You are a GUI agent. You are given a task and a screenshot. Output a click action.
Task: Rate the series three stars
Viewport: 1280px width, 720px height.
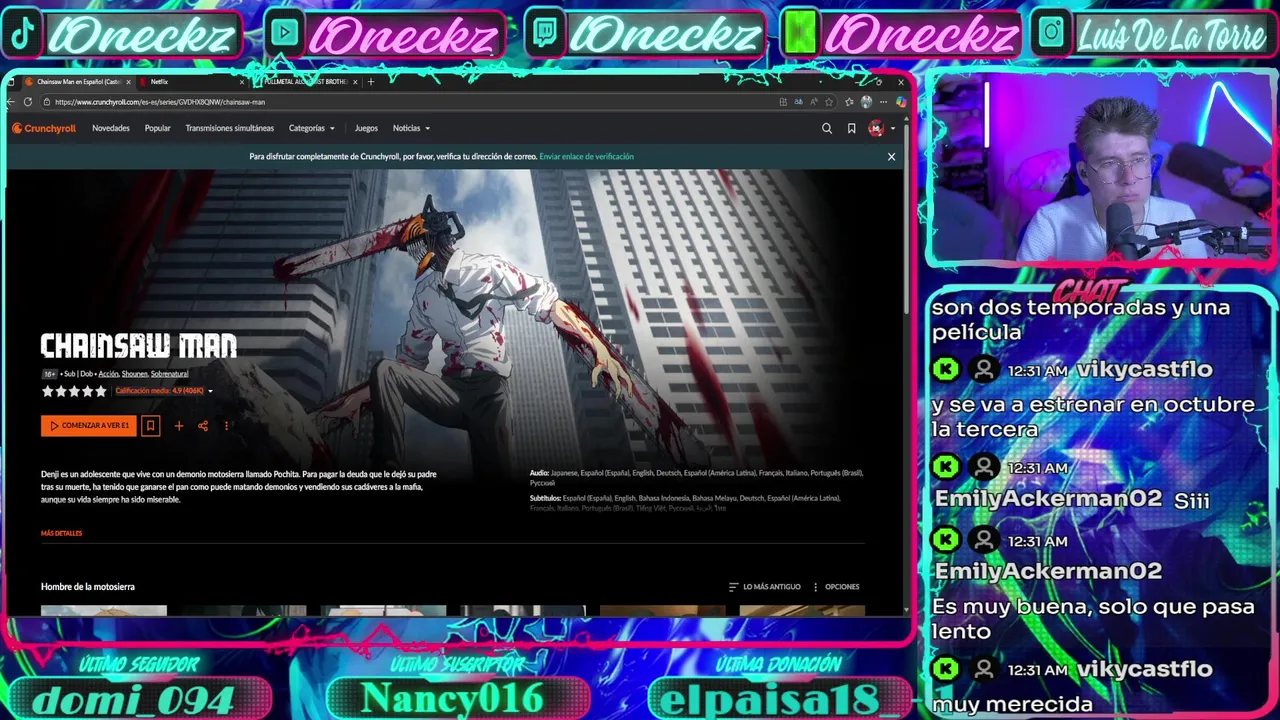pyautogui.click(x=74, y=391)
